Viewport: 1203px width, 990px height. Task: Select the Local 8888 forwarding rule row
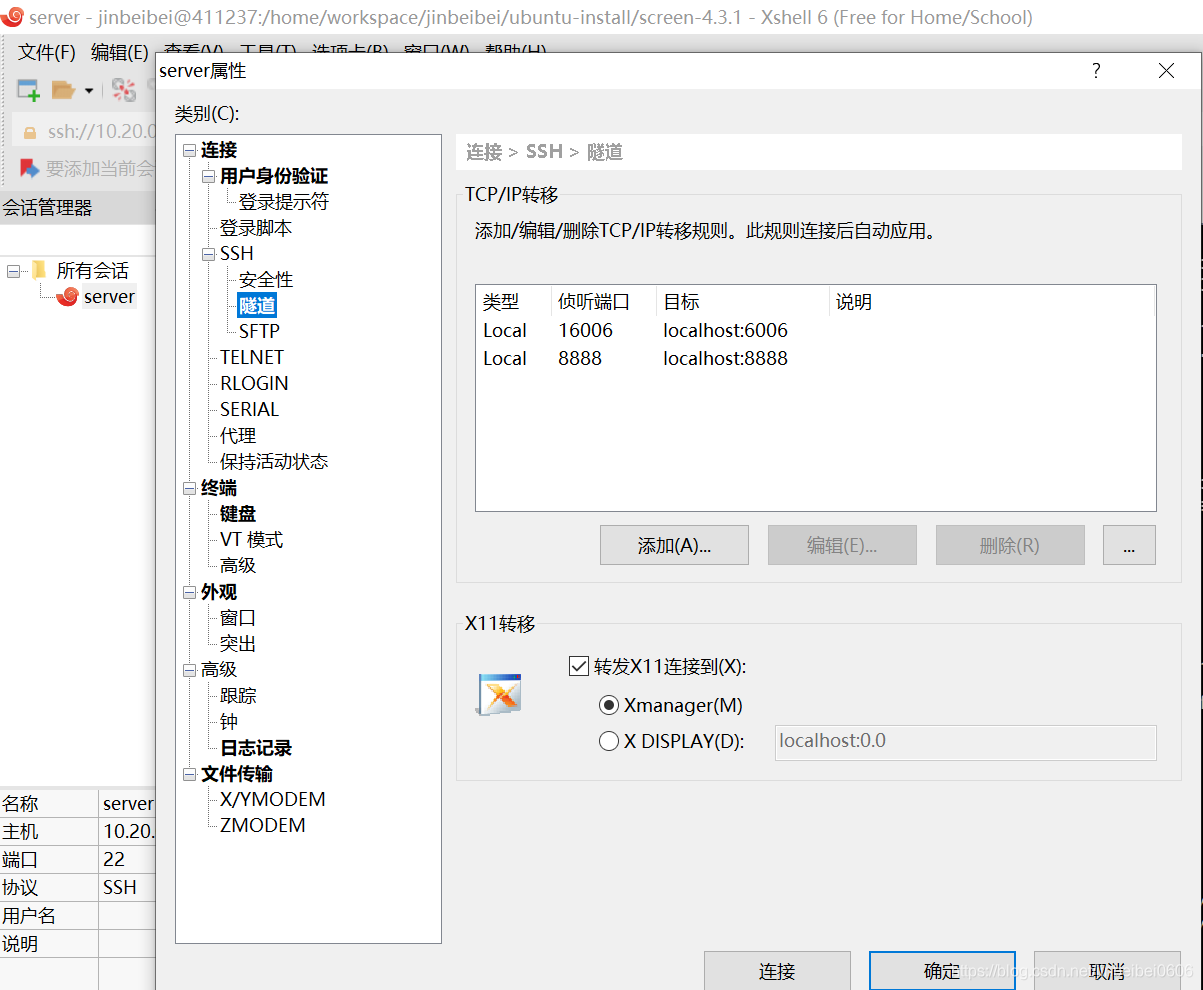pyautogui.click(x=815, y=358)
